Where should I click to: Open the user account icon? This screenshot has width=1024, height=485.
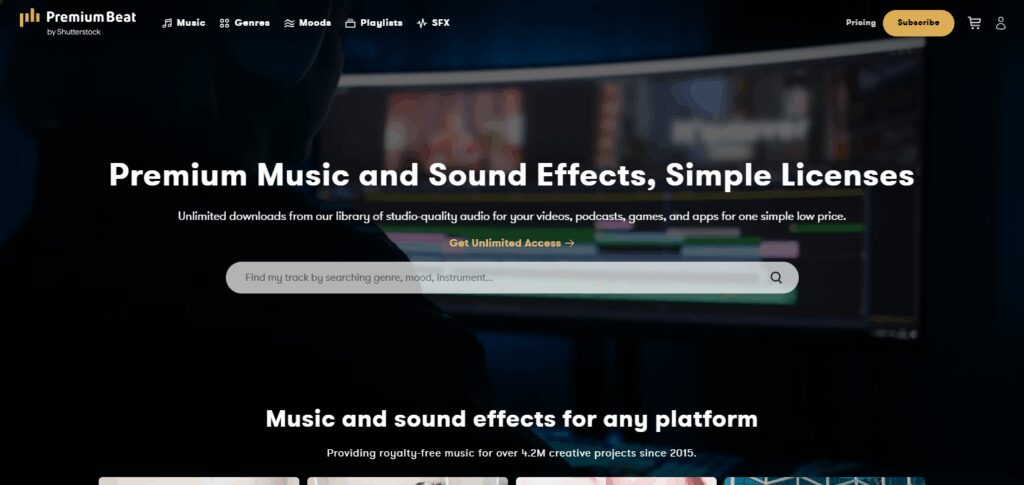coord(1000,23)
